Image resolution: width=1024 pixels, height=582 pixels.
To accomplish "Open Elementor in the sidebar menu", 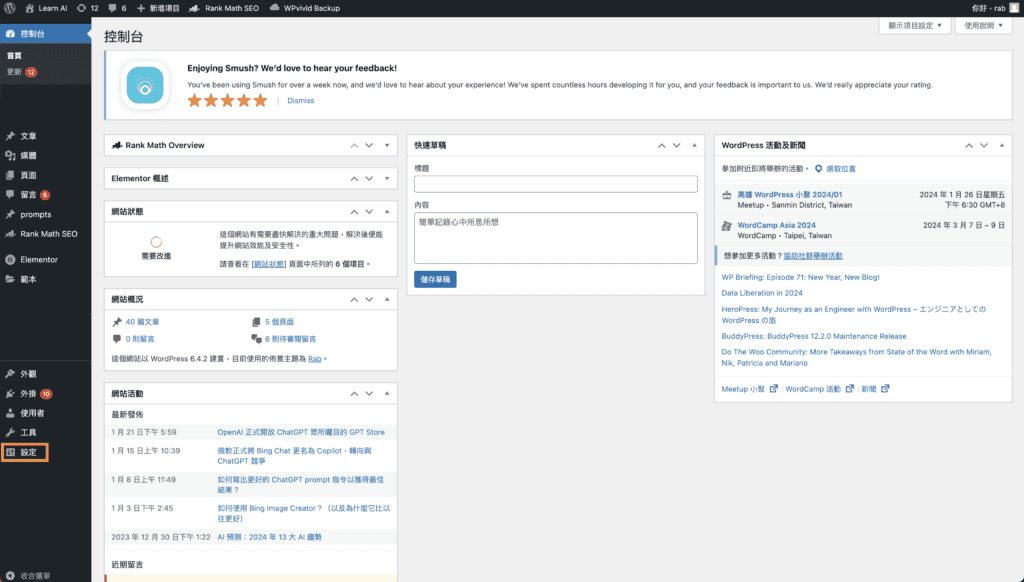I will pos(38,259).
